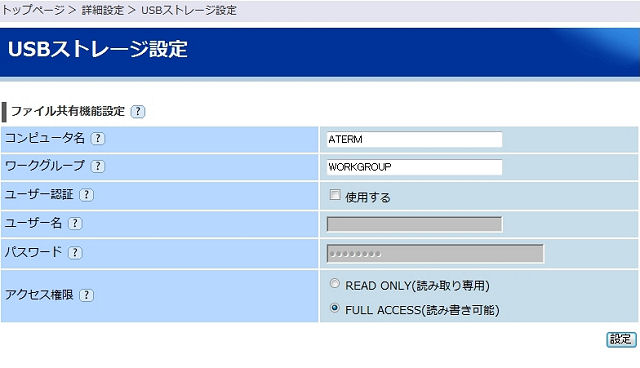
Task: Click the アクセス権限 label
Action: tap(39, 295)
